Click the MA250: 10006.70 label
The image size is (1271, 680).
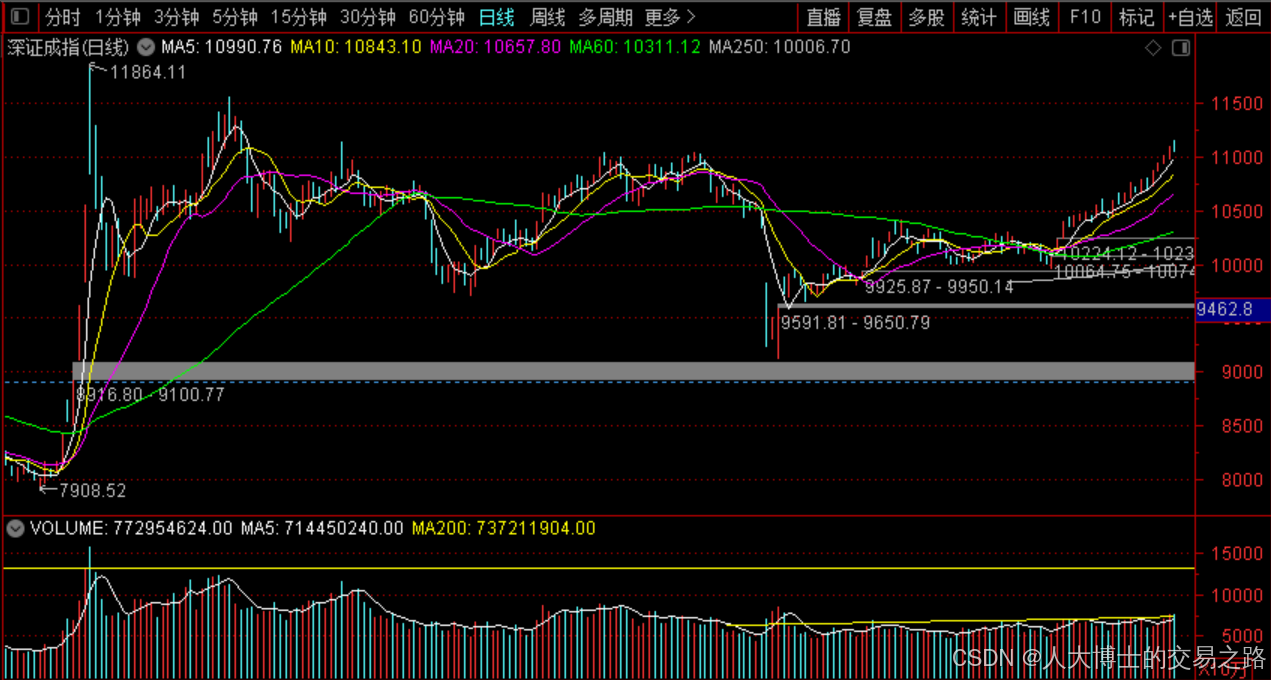[x=779, y=47]
